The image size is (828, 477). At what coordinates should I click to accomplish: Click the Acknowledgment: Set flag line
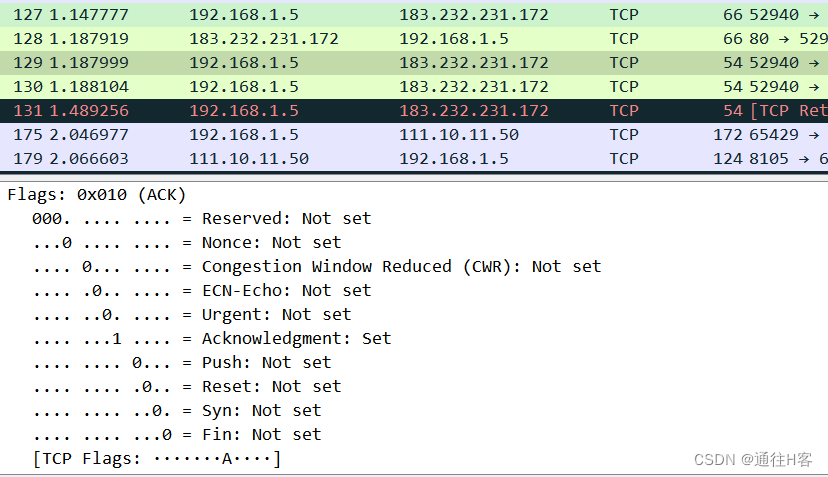pos(296,338)
